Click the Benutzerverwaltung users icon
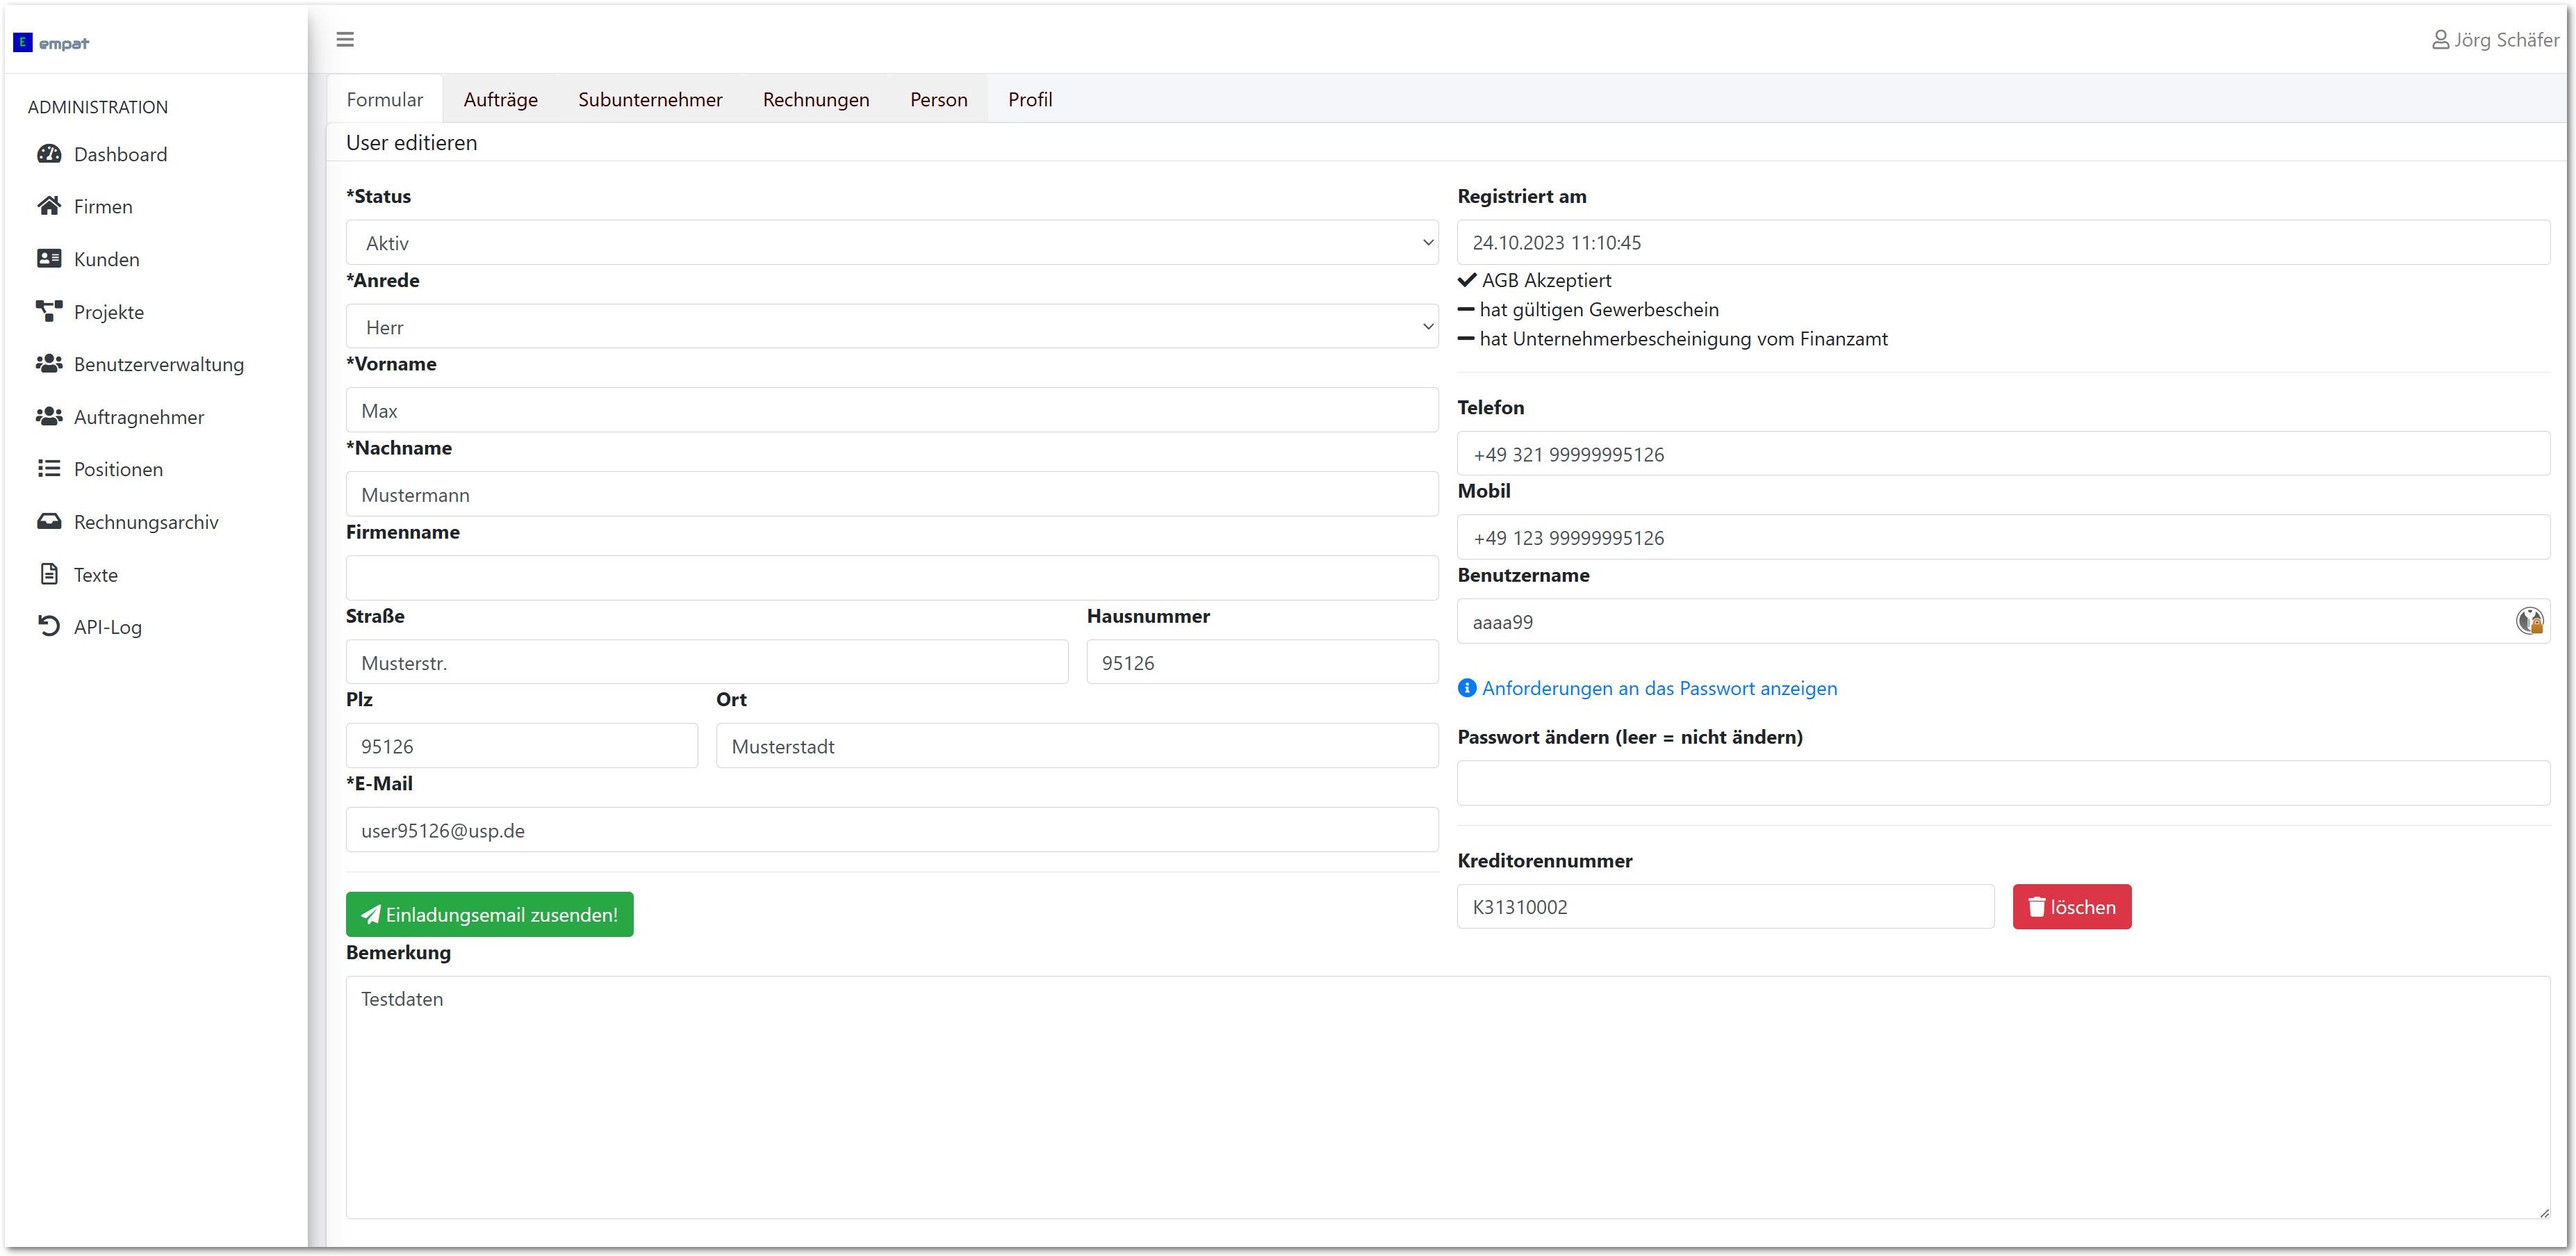The image size is (2576, 1256). 49,364
